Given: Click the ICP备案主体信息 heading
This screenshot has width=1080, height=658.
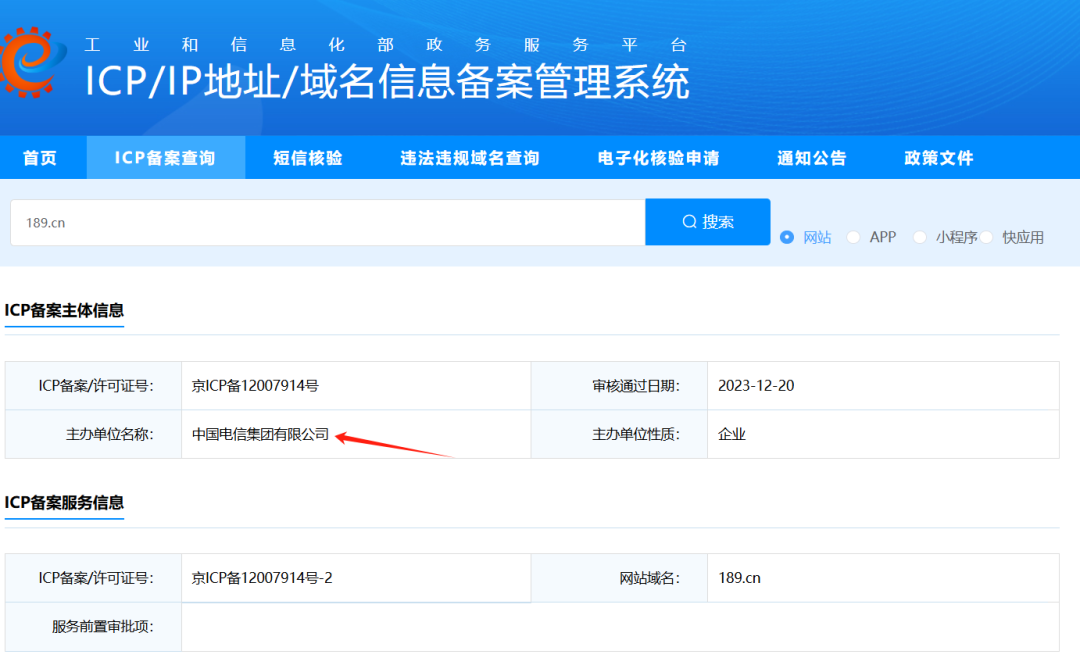Looking at the screenshot, I should coord(64,310).
